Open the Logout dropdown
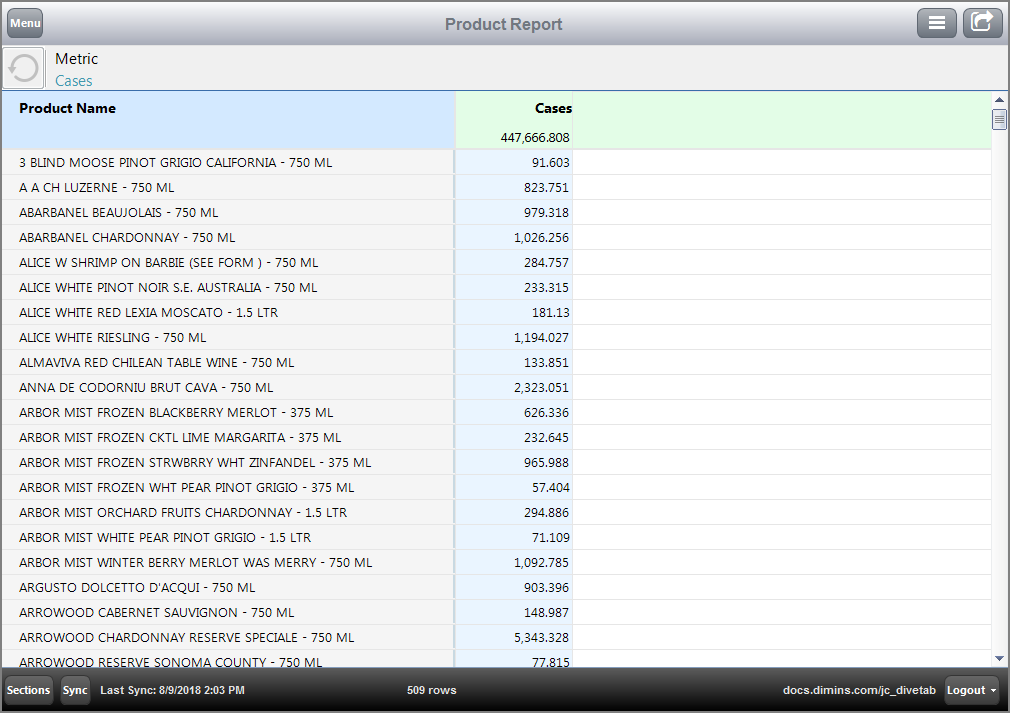Screen dimensions: 1010x713 pos(969,690)
